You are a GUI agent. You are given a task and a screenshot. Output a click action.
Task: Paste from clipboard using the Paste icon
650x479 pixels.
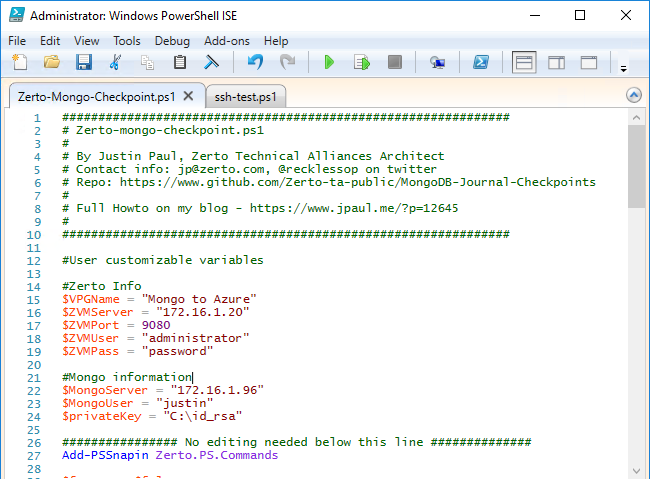tap(179, 63)
